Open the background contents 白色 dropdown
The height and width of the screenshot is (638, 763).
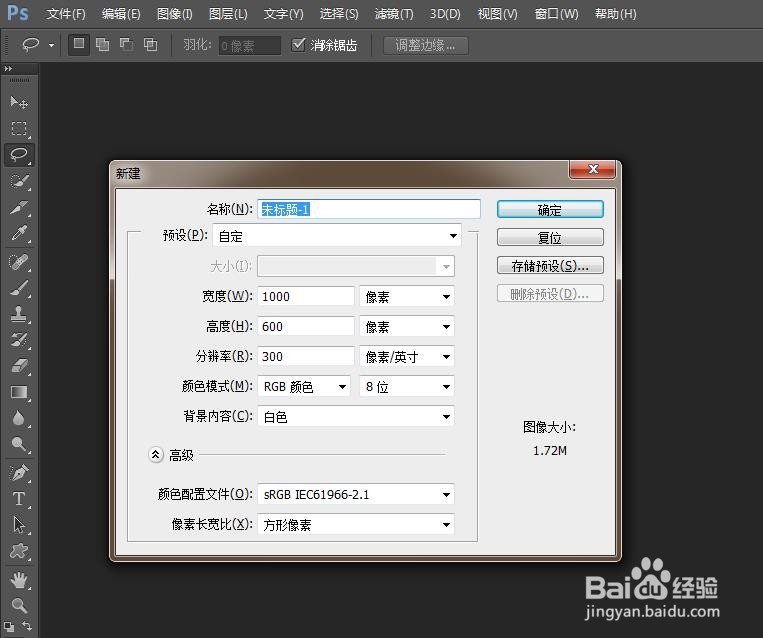356,417
